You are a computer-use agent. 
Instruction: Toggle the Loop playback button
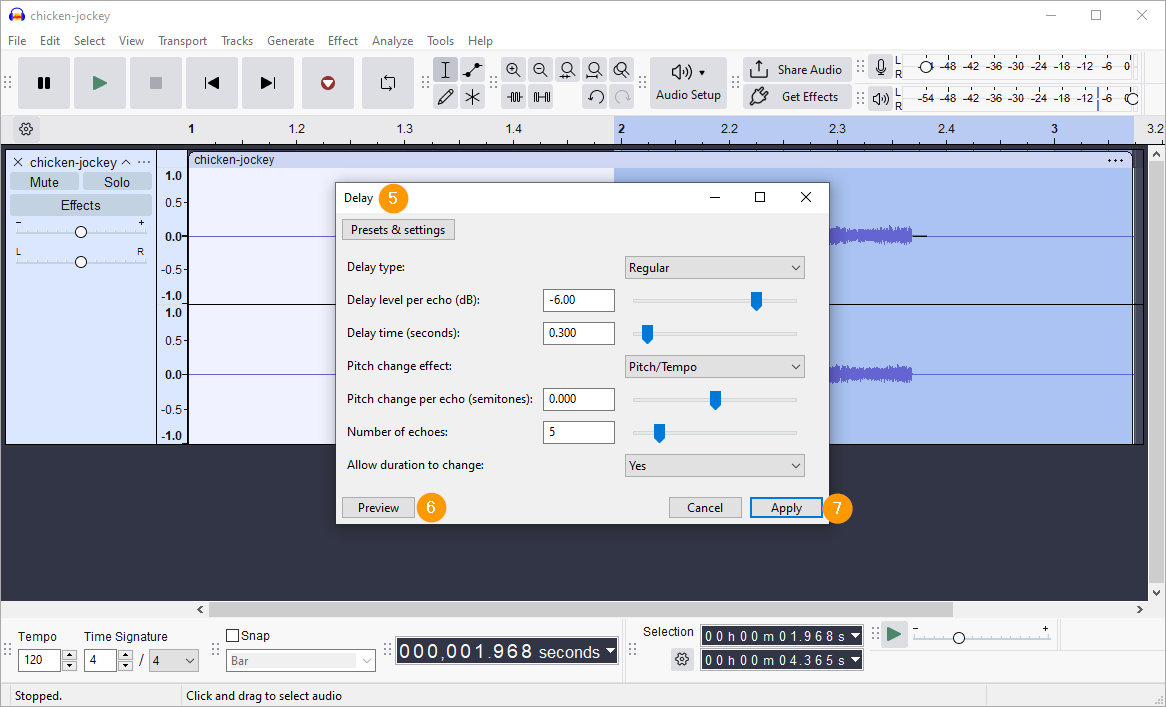[x=388, y=83]
